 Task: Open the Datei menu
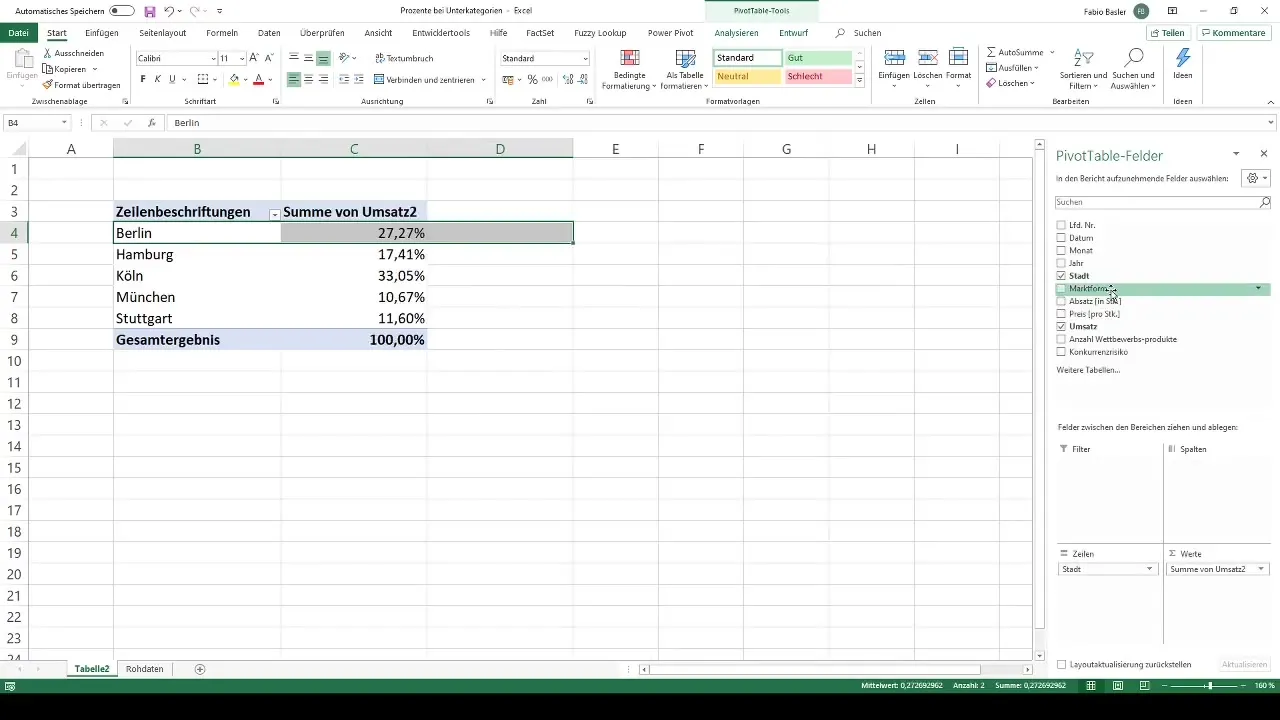point(18,33)
